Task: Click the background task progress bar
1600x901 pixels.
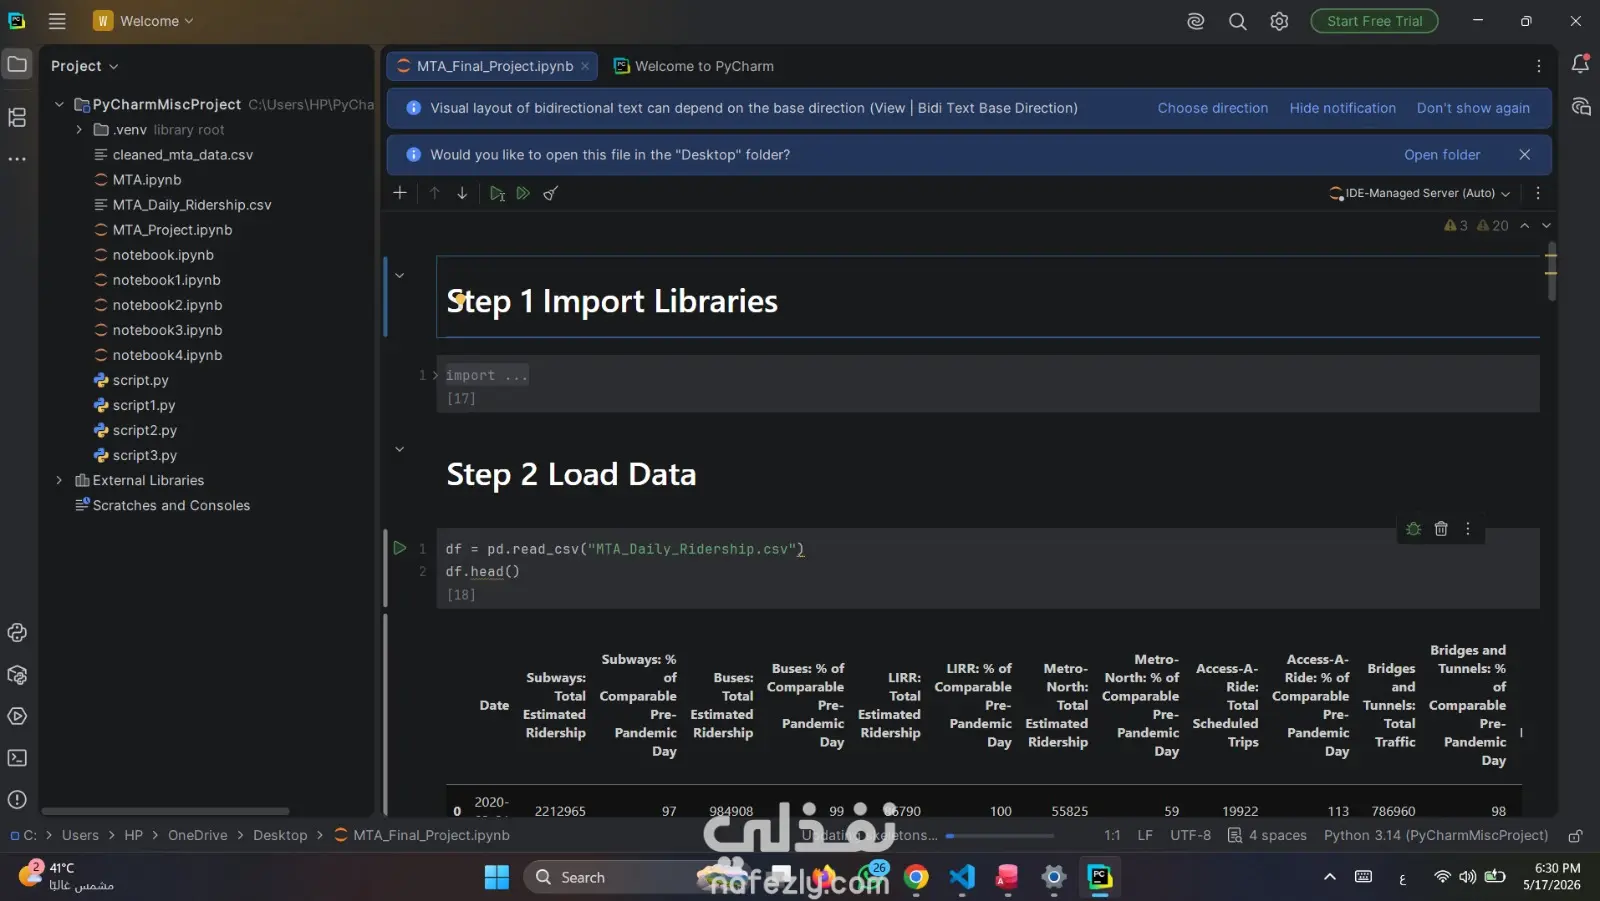Action: click(1000, 836)
